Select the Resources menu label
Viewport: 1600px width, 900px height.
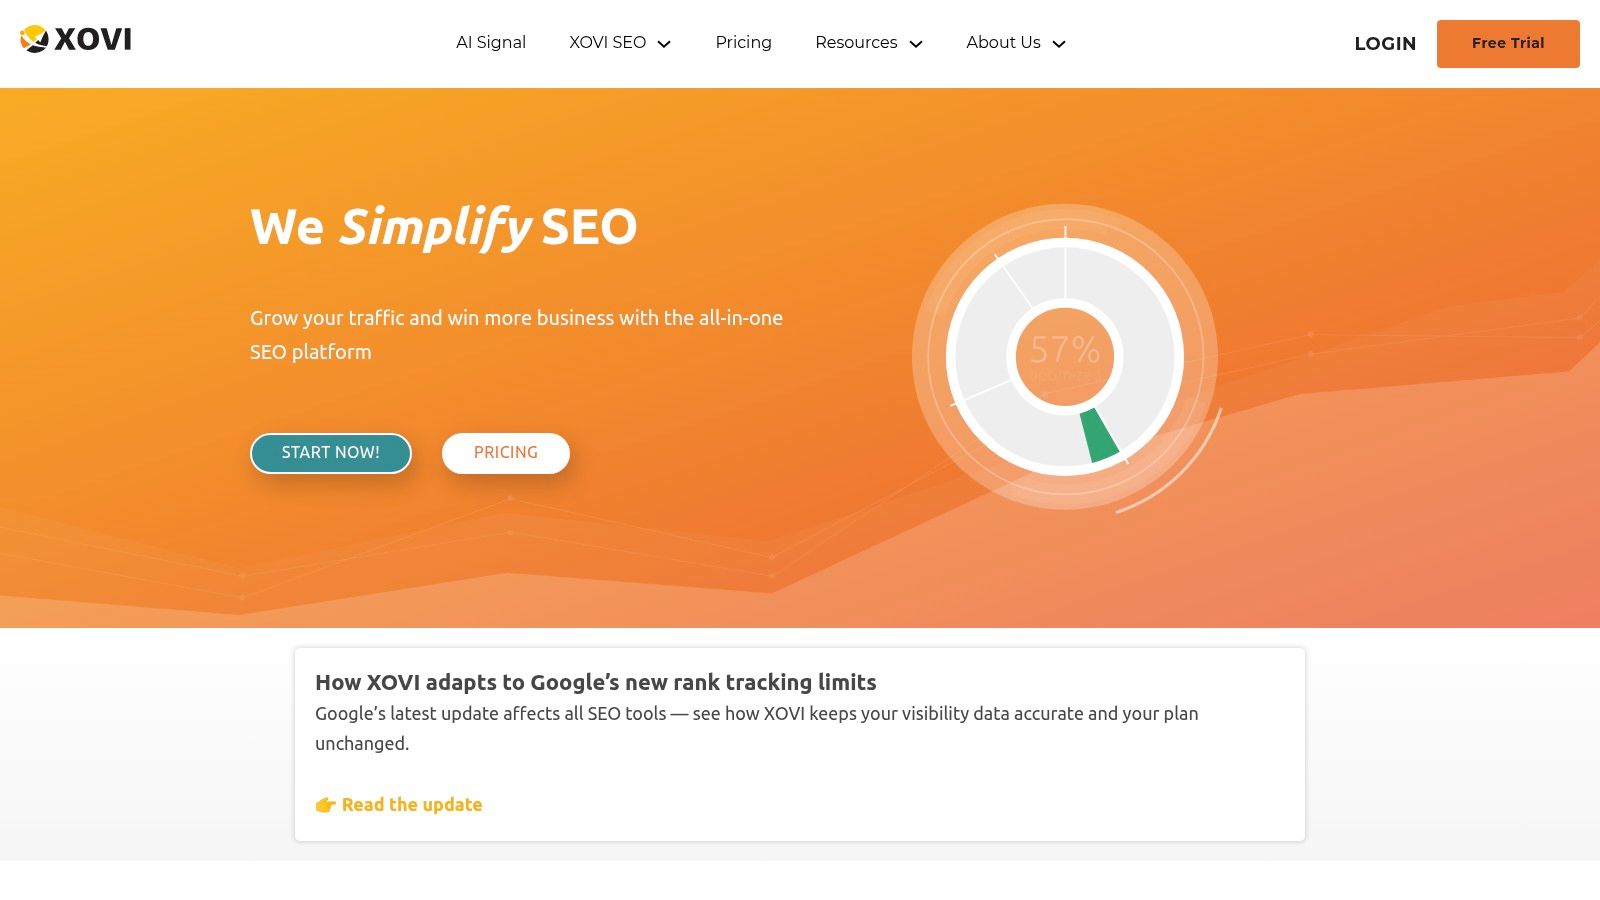(855, 43)
